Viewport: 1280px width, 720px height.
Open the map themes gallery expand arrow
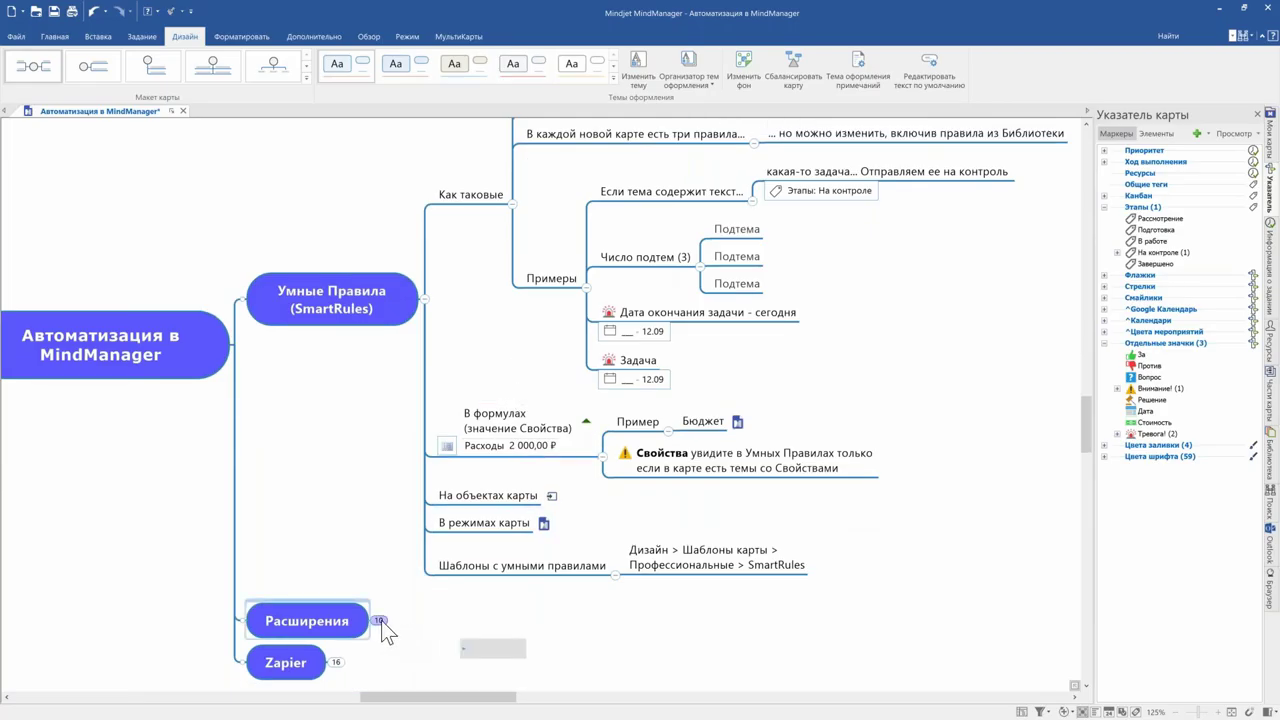pyautogui.click(x=613, y=77)
